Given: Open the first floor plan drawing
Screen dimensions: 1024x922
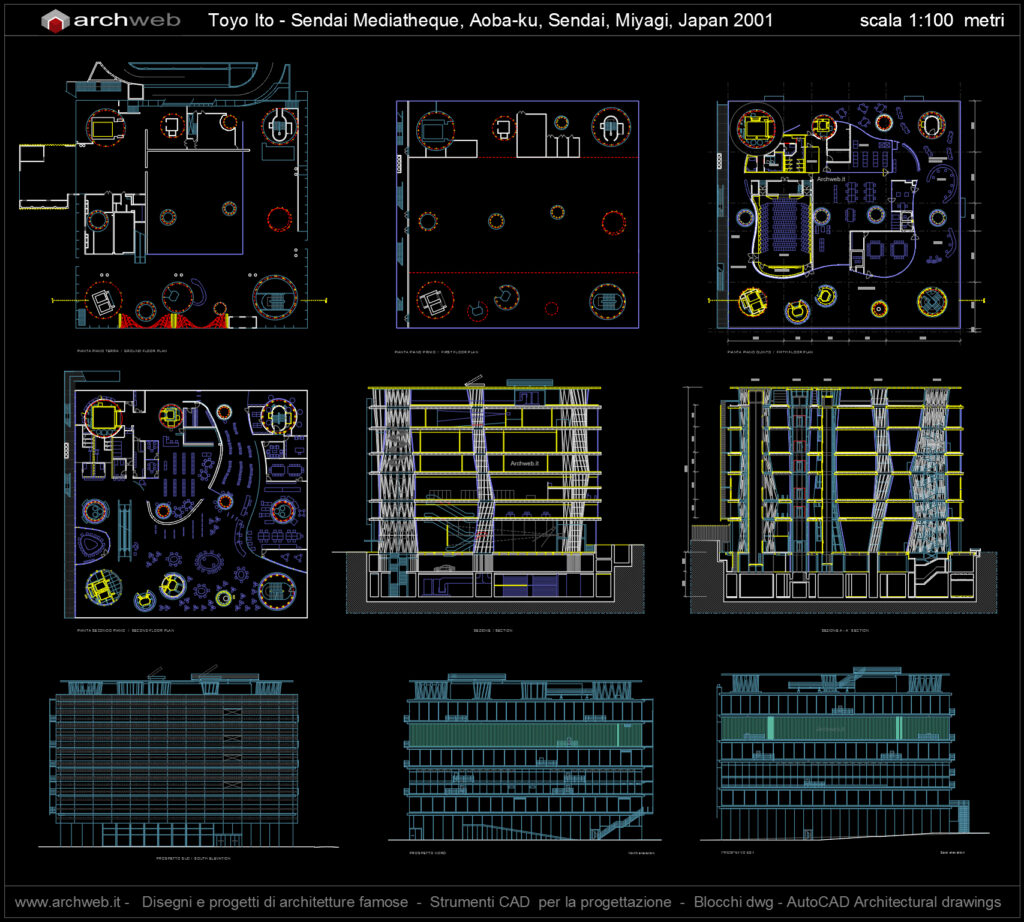Looking at the screenshot, I should click(517, 213).
